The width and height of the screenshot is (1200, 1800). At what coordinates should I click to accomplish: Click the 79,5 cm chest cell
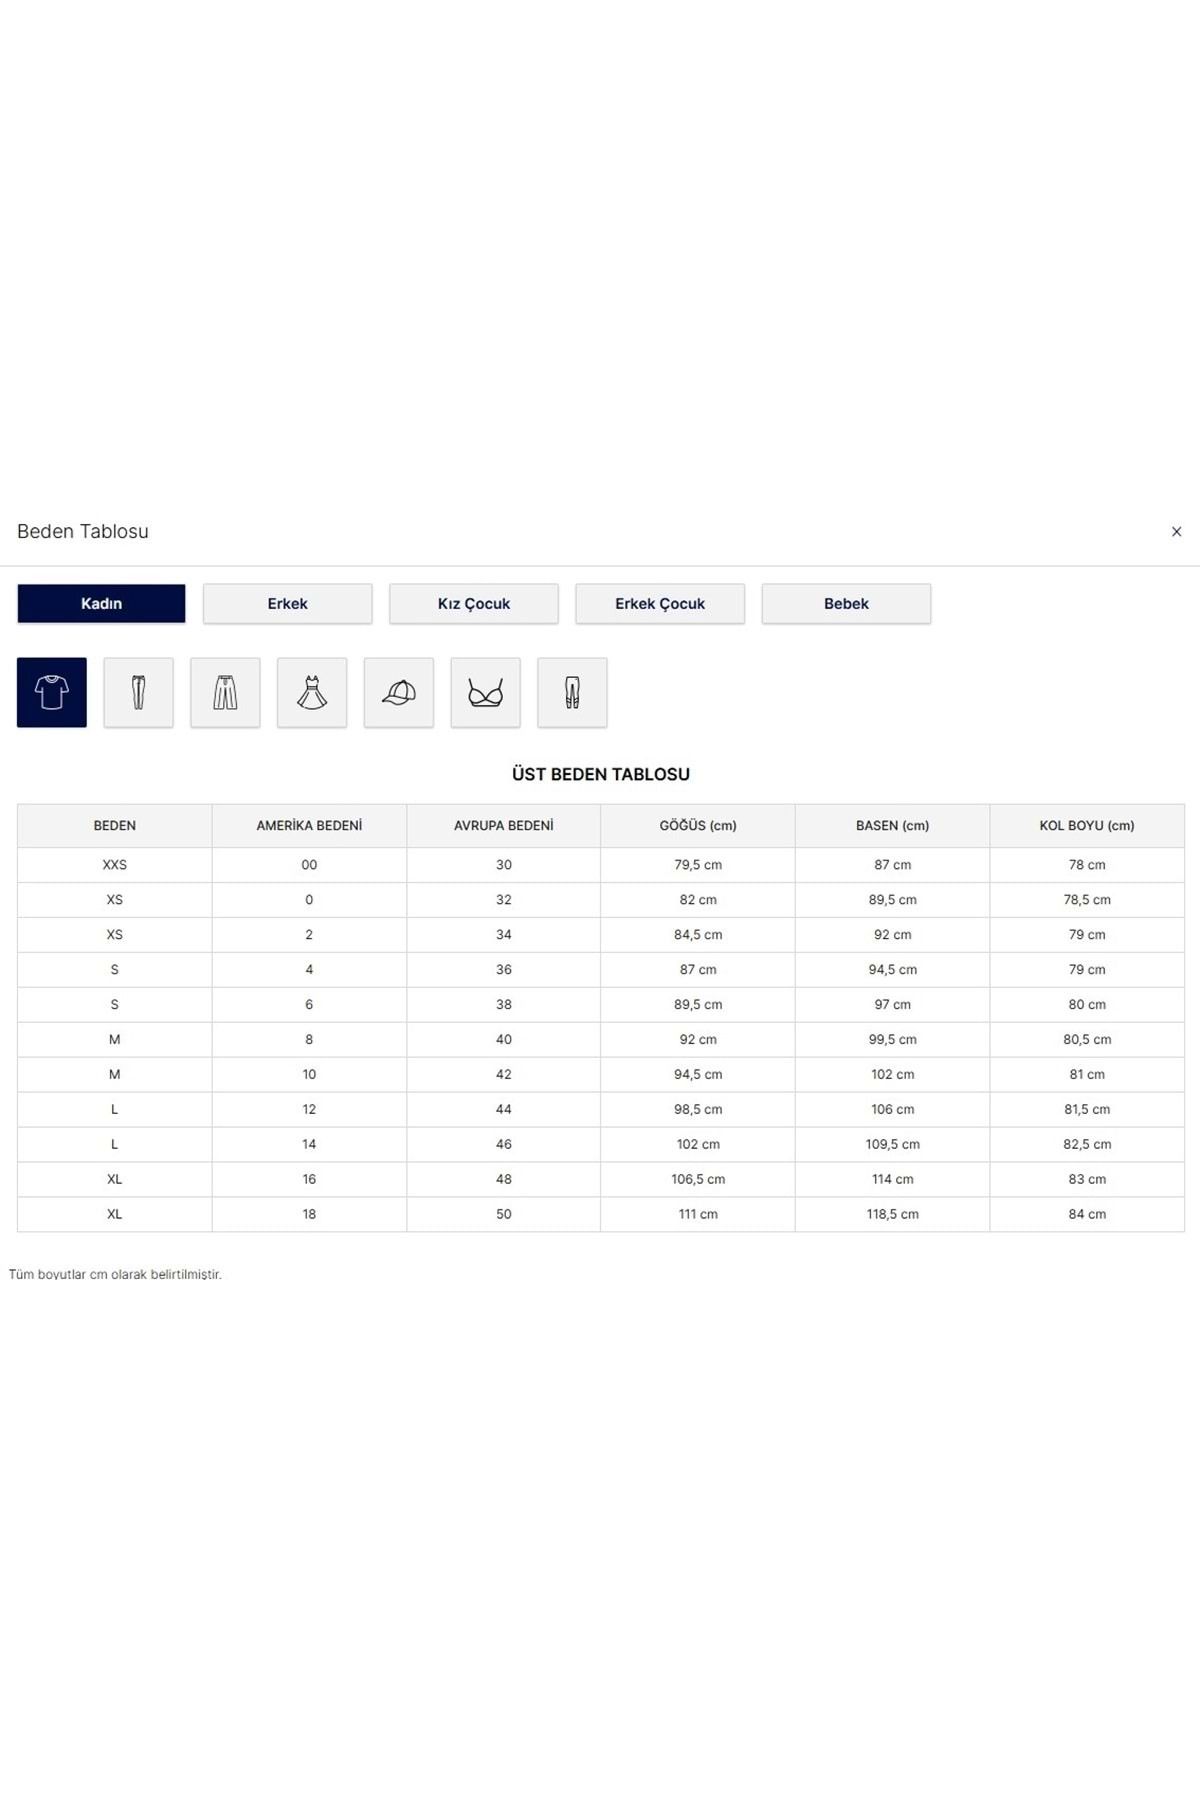coord(698,865)
